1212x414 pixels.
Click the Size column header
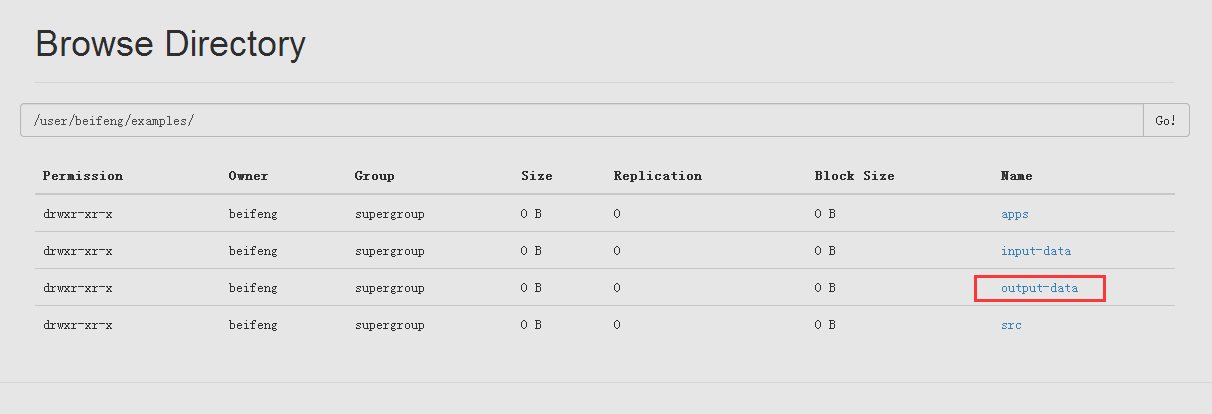(536, 176)
